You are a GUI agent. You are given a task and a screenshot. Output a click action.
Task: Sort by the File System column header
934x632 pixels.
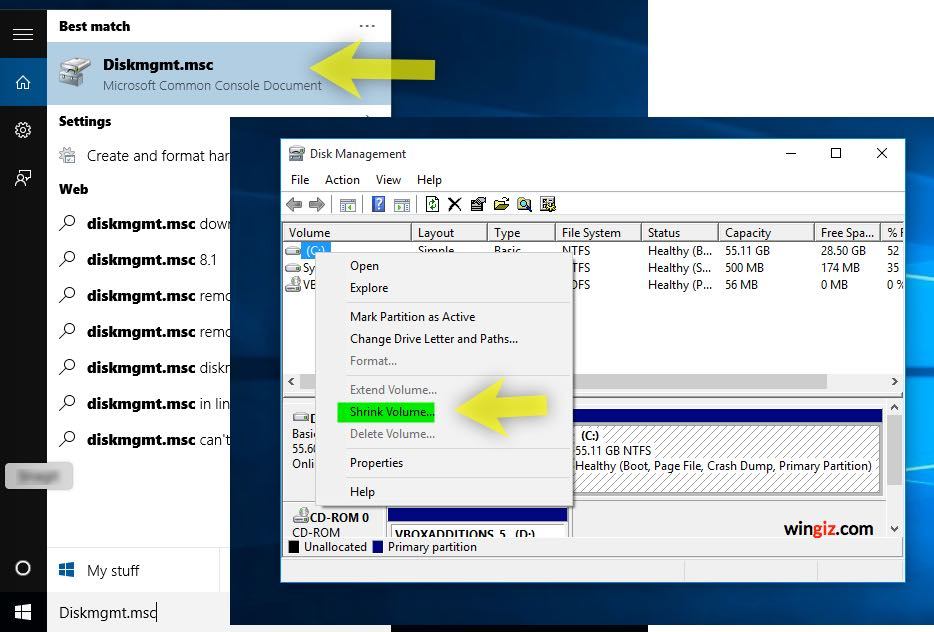pyautogui.click(x=598, y=232)
